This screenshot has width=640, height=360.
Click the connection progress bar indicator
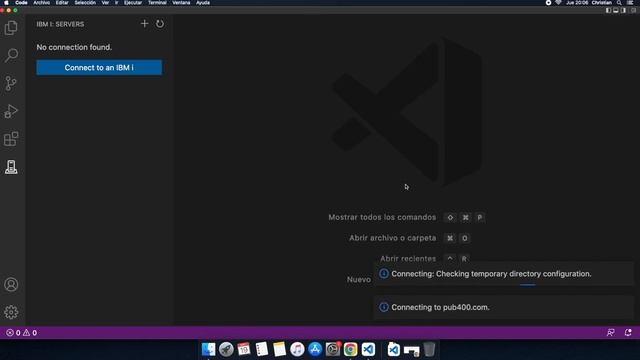[x=527, y=285]
